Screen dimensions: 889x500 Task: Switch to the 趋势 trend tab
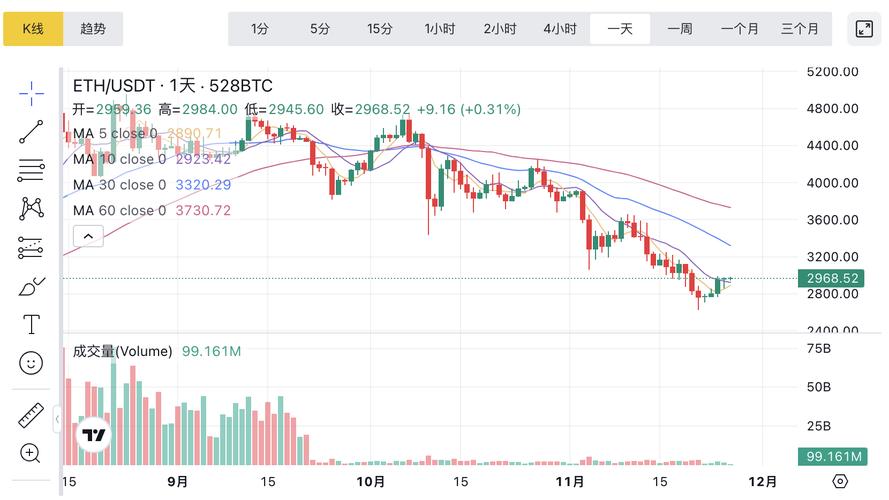(x=93, y=29)
